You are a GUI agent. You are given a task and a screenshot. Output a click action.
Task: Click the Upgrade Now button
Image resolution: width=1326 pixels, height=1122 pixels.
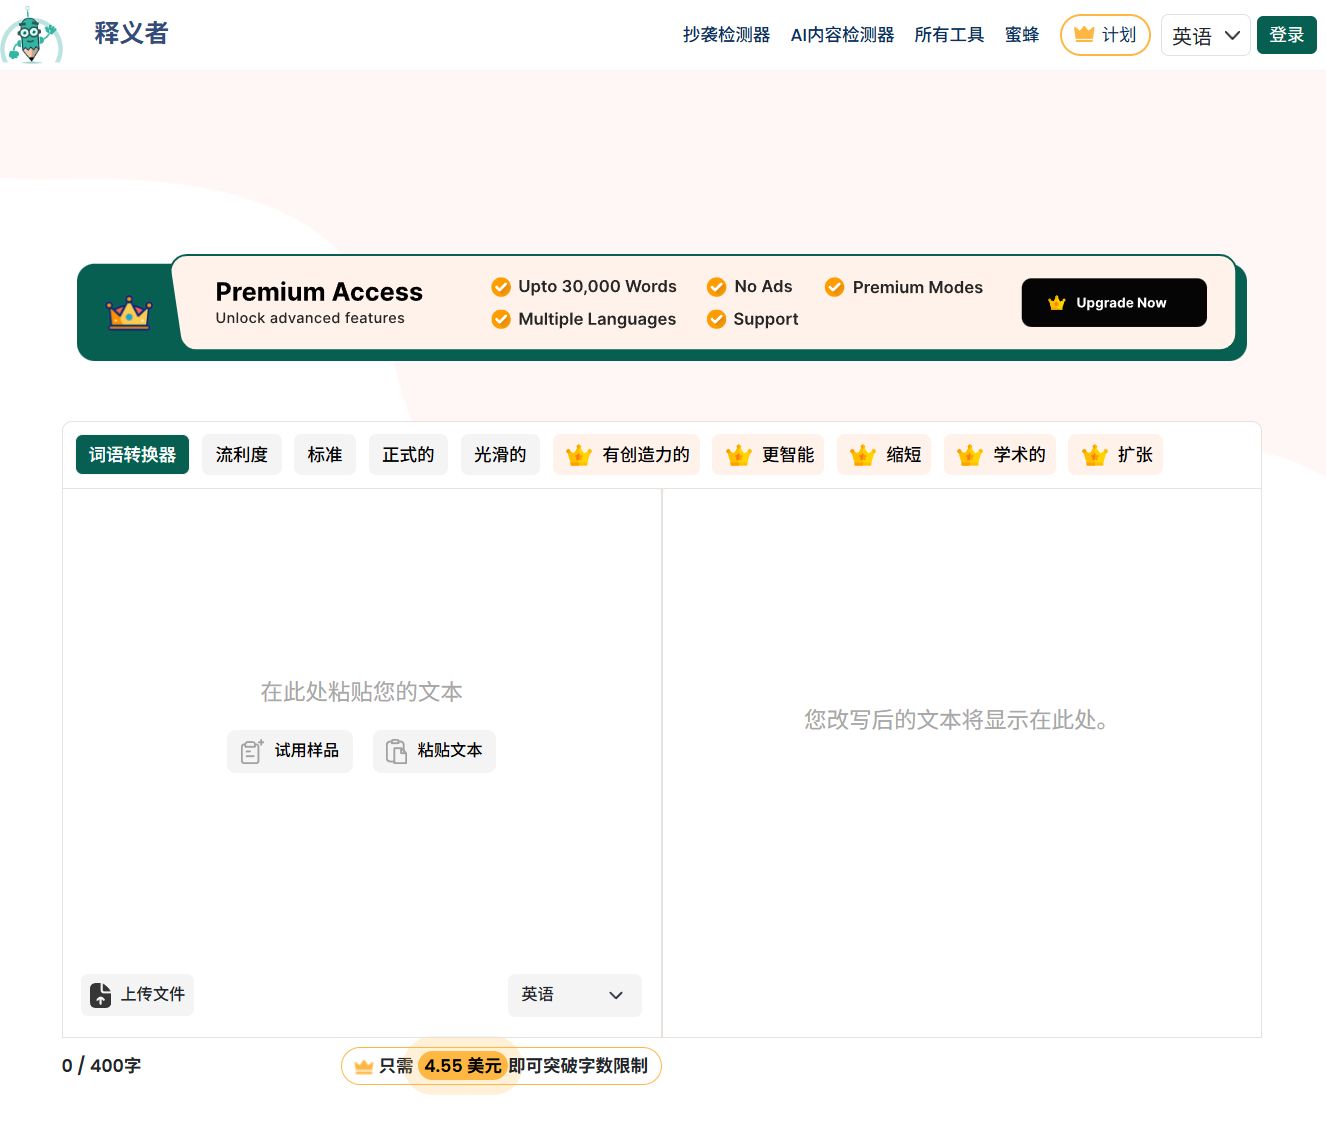tap(1114, 303)
